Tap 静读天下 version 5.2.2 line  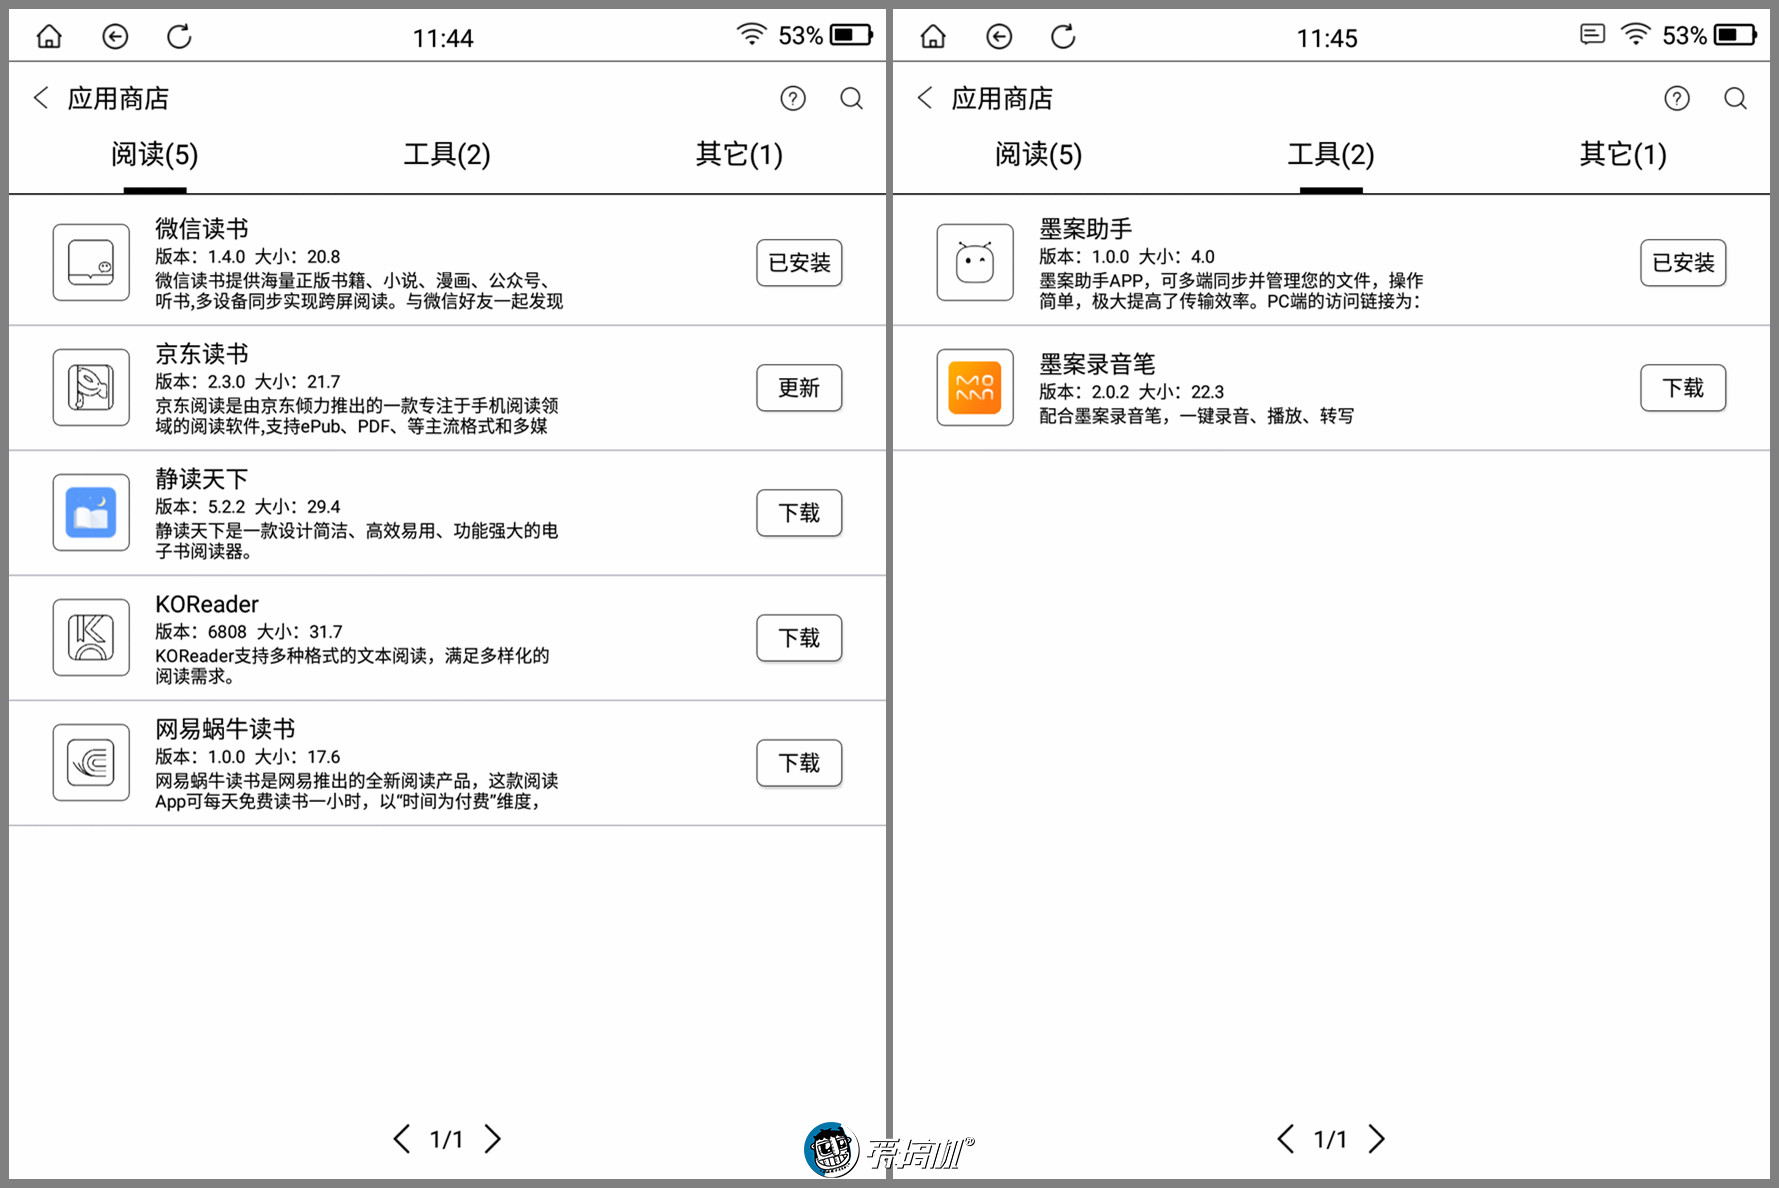tap(248, 507)
